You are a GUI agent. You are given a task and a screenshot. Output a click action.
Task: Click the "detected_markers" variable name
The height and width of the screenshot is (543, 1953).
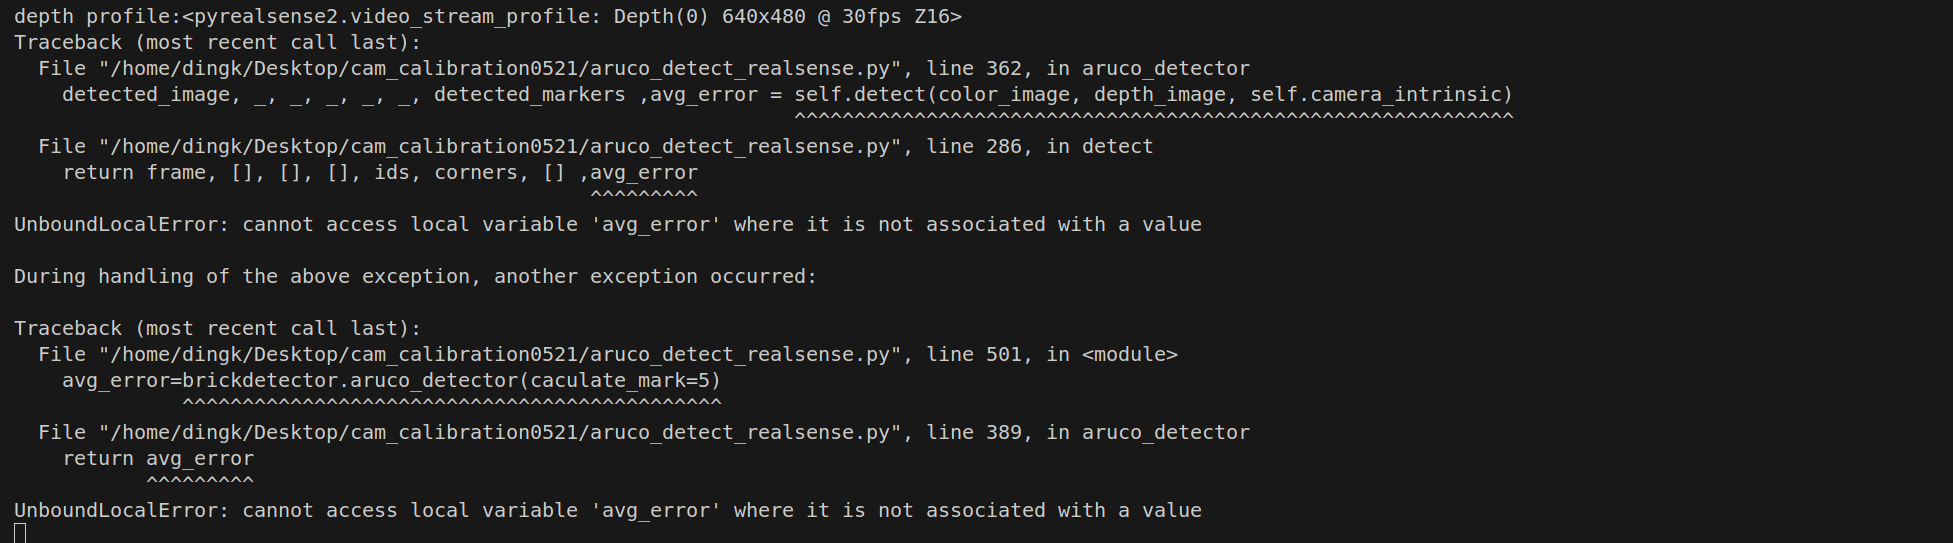click(529, 95)
